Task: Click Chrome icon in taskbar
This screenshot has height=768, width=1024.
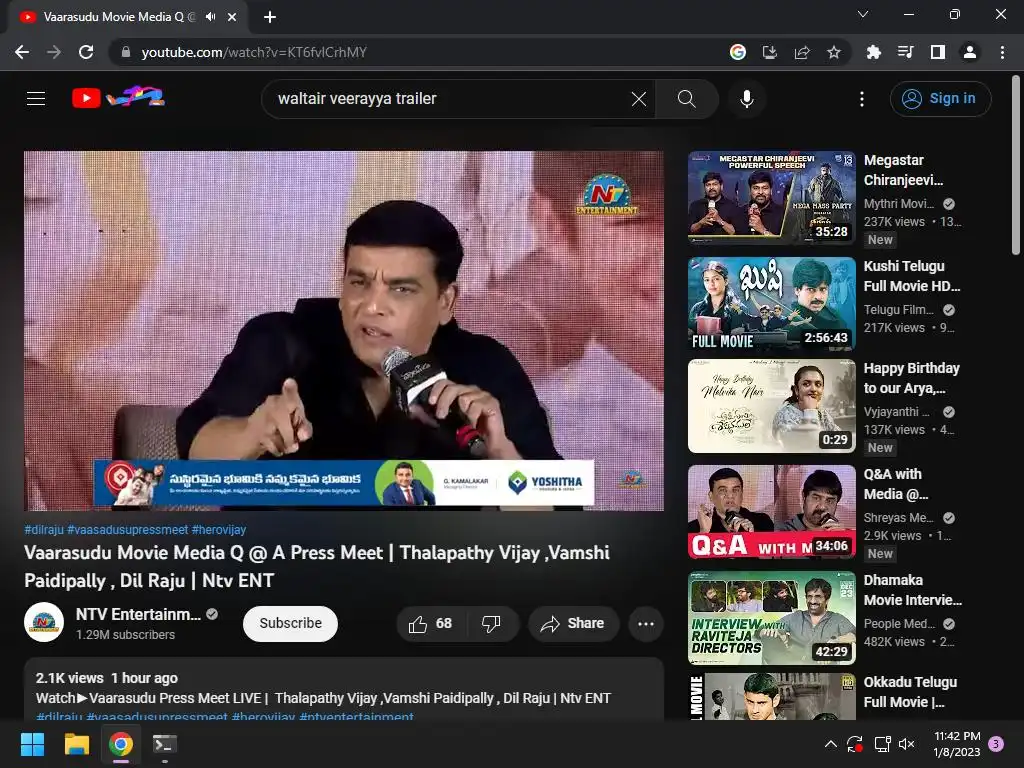Action: 121,744
